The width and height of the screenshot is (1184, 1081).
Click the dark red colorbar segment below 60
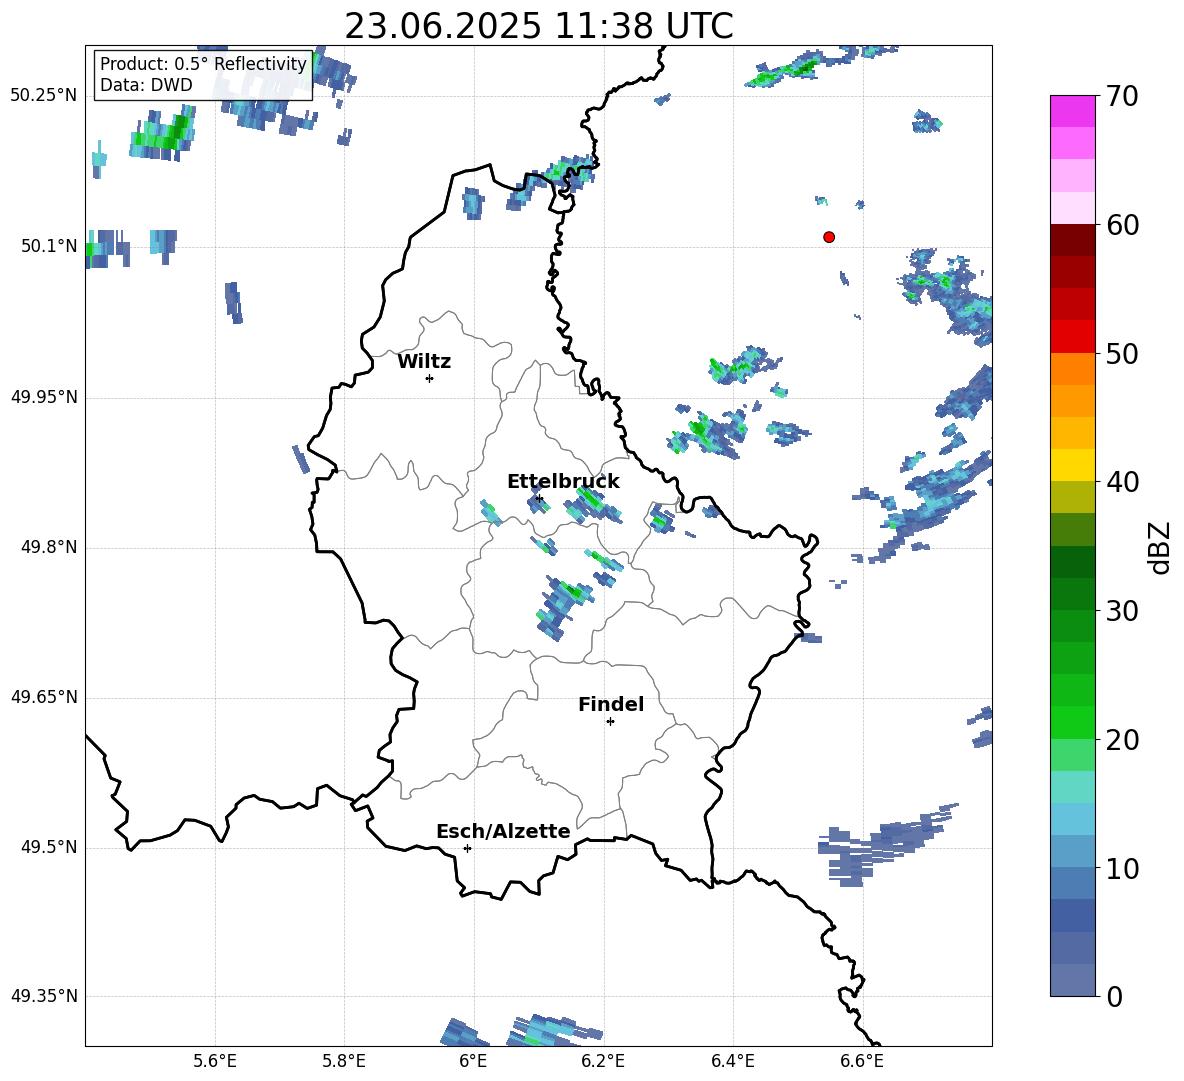(1072, 240)
